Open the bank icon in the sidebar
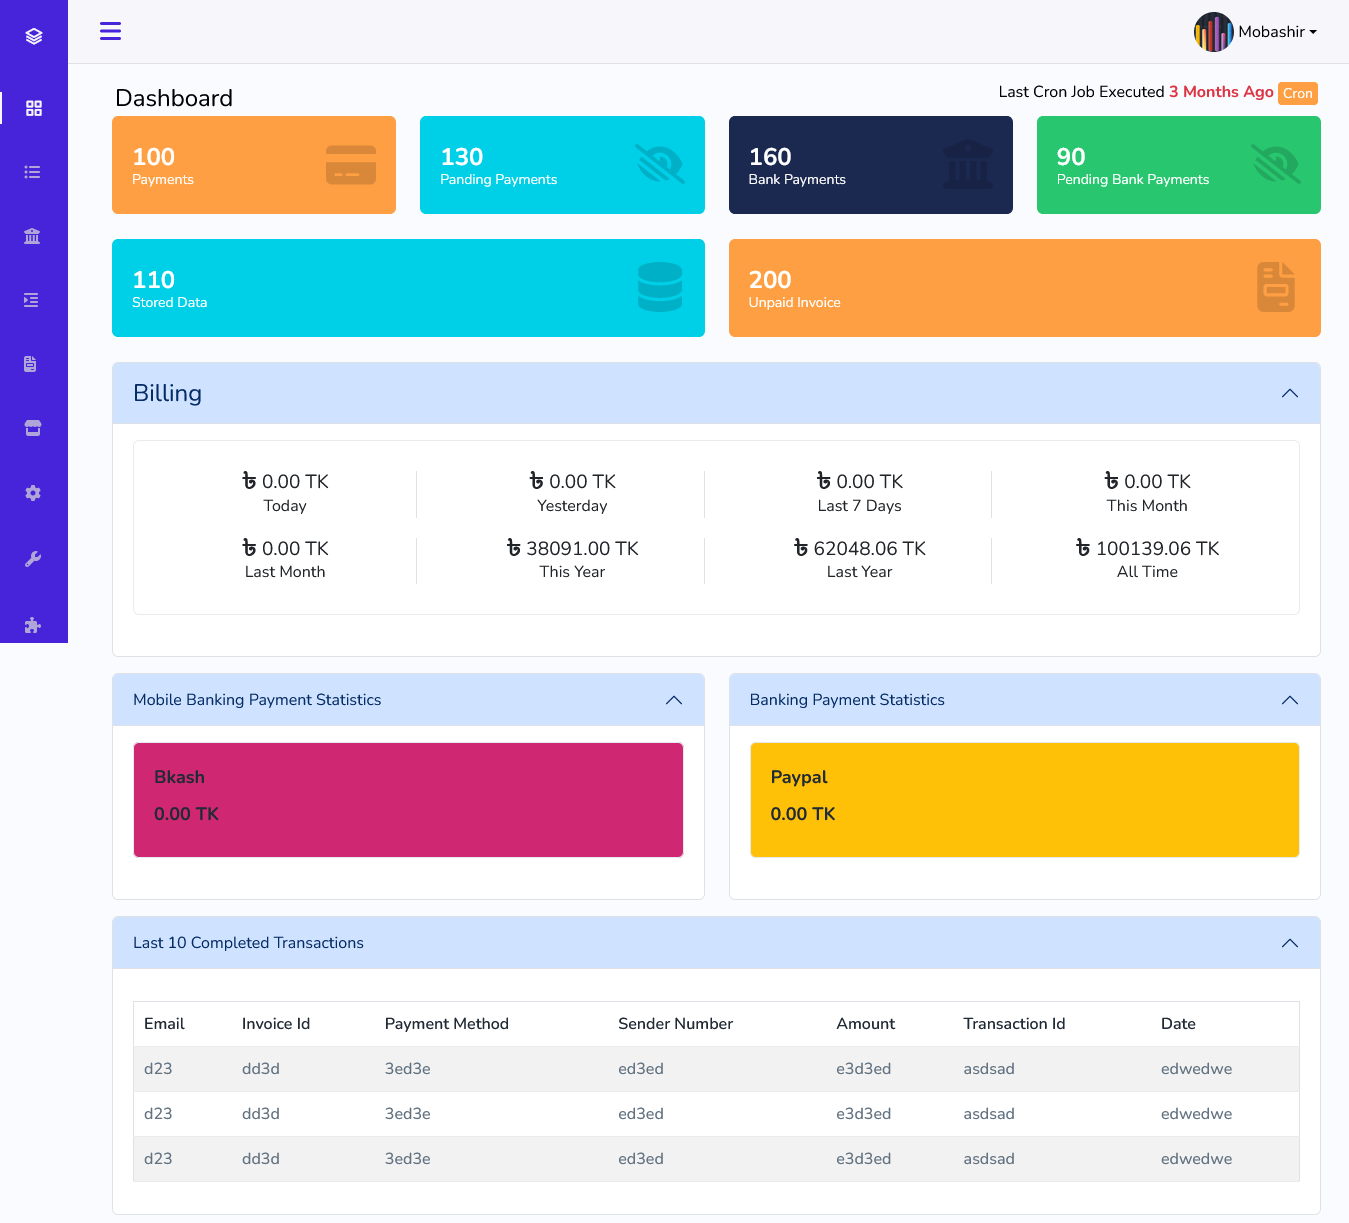 [x=33, y=236]
